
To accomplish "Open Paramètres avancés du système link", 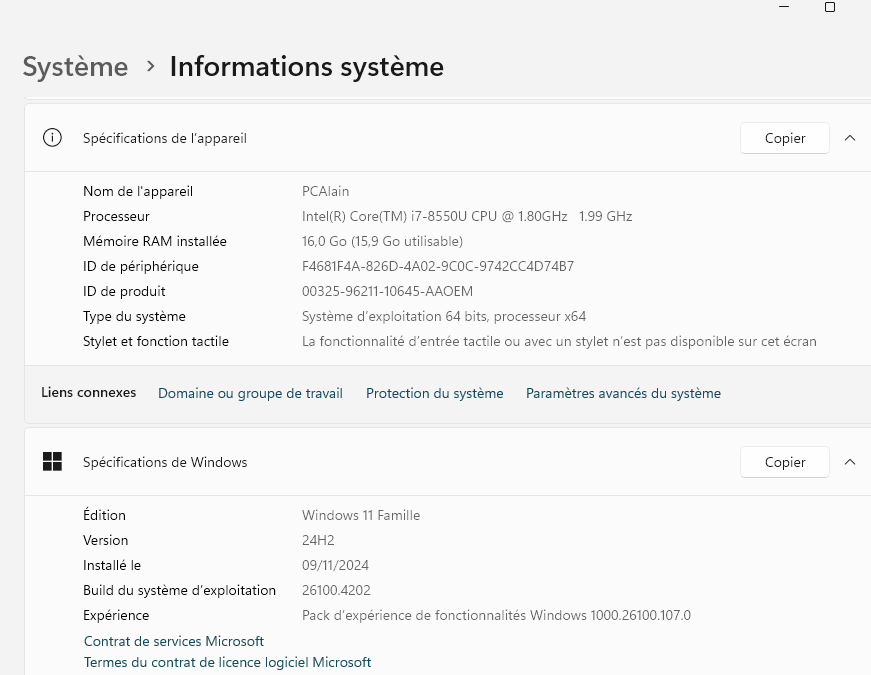I will pos(623,393).
